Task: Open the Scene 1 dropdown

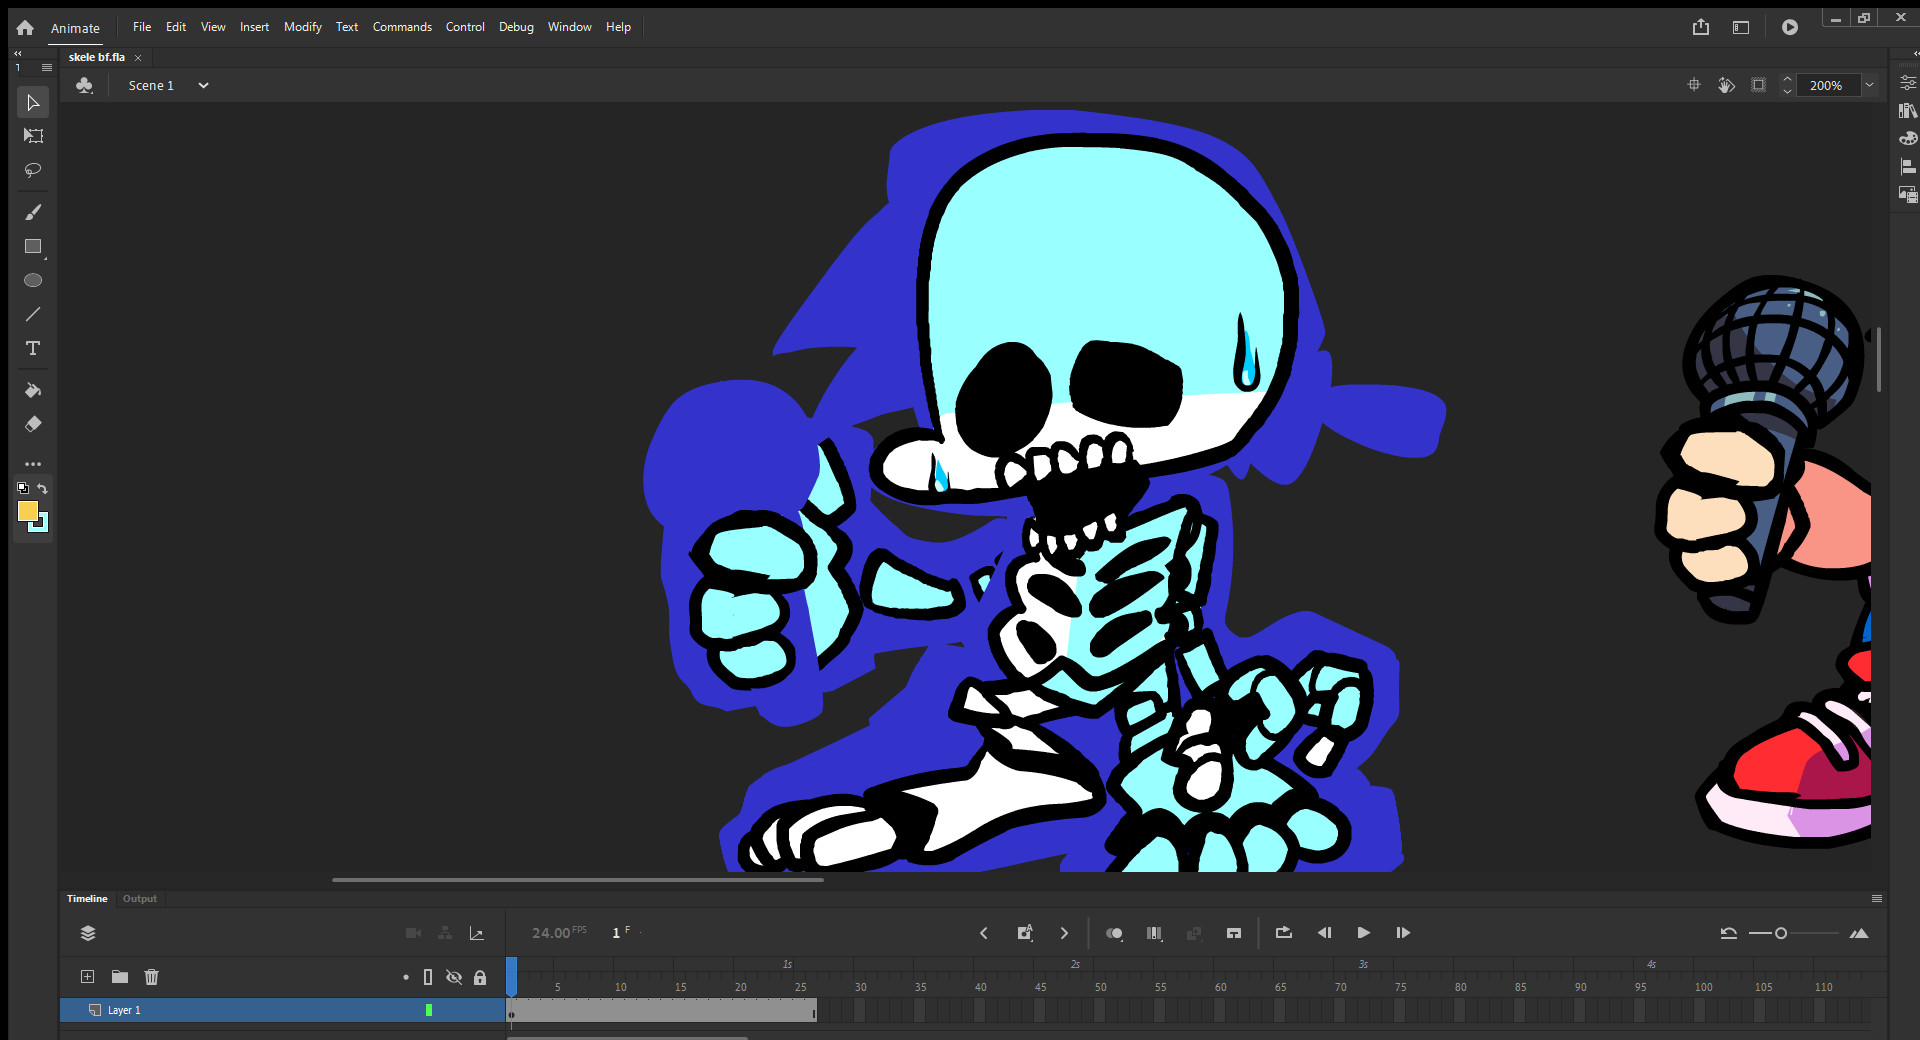Action: tap(203, 86)
